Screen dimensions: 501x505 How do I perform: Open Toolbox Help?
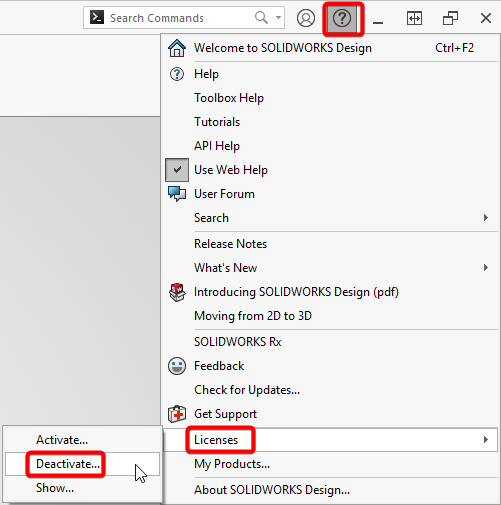click(229, 98)
